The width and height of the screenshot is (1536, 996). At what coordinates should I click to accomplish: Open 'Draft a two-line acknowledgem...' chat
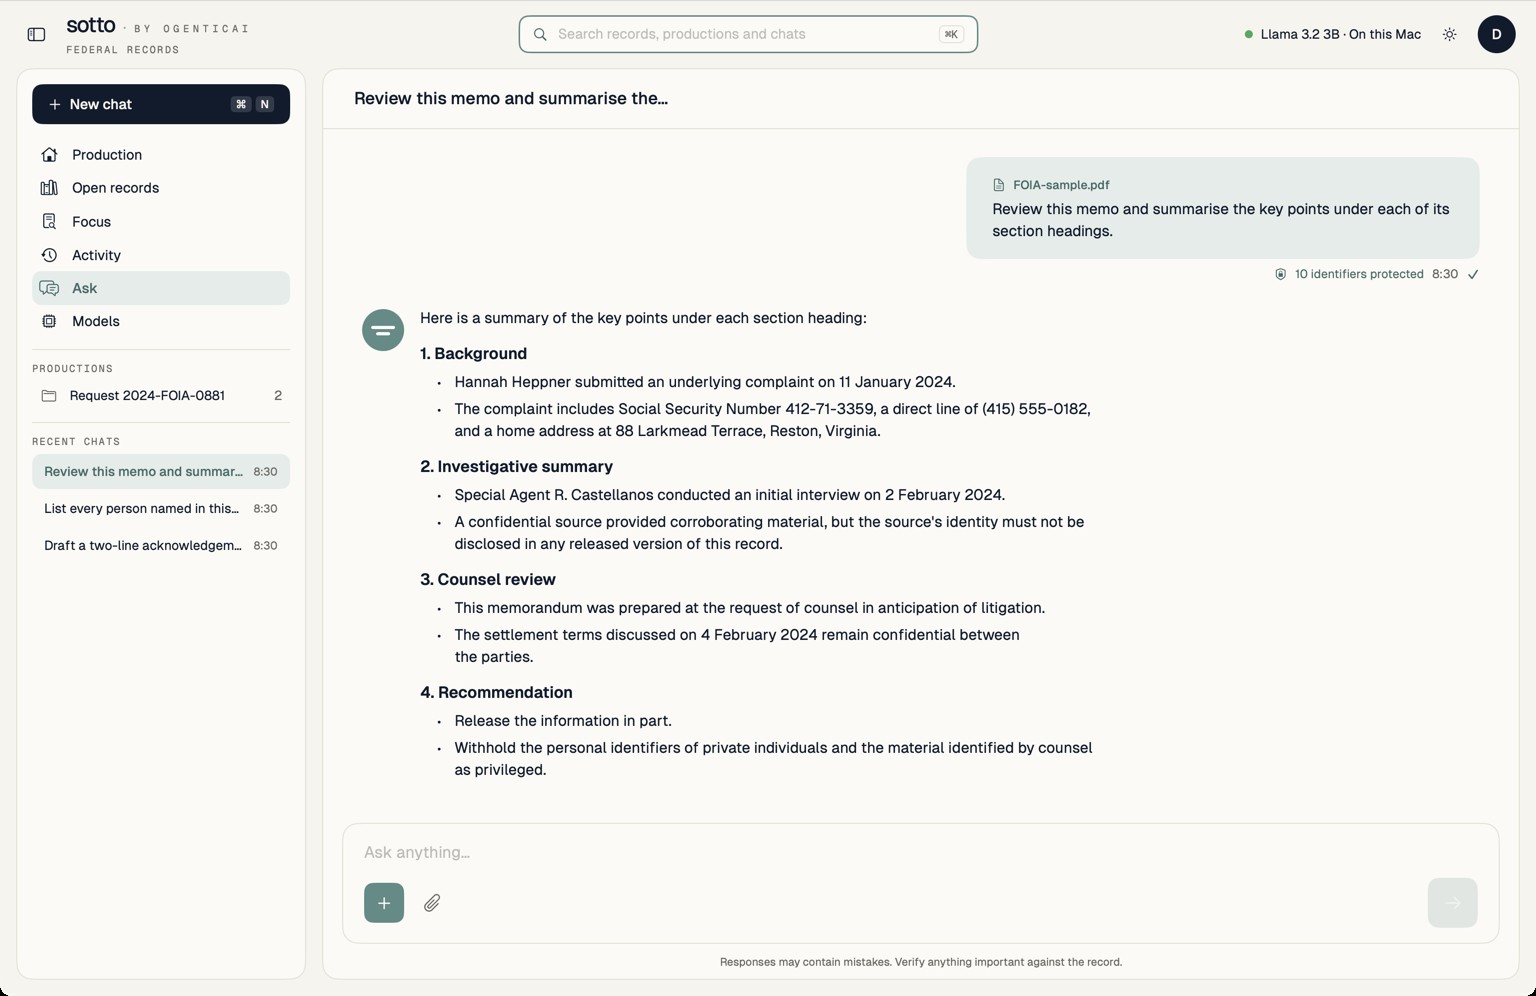[x=161, y=546]
